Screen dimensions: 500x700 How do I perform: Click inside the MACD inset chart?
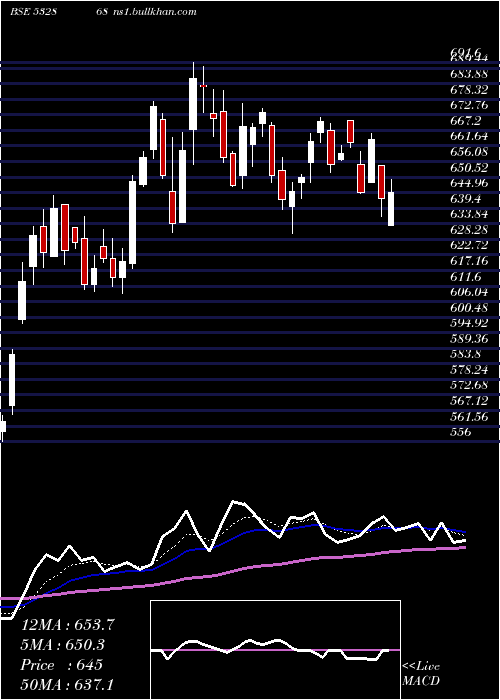coord(275,650)
